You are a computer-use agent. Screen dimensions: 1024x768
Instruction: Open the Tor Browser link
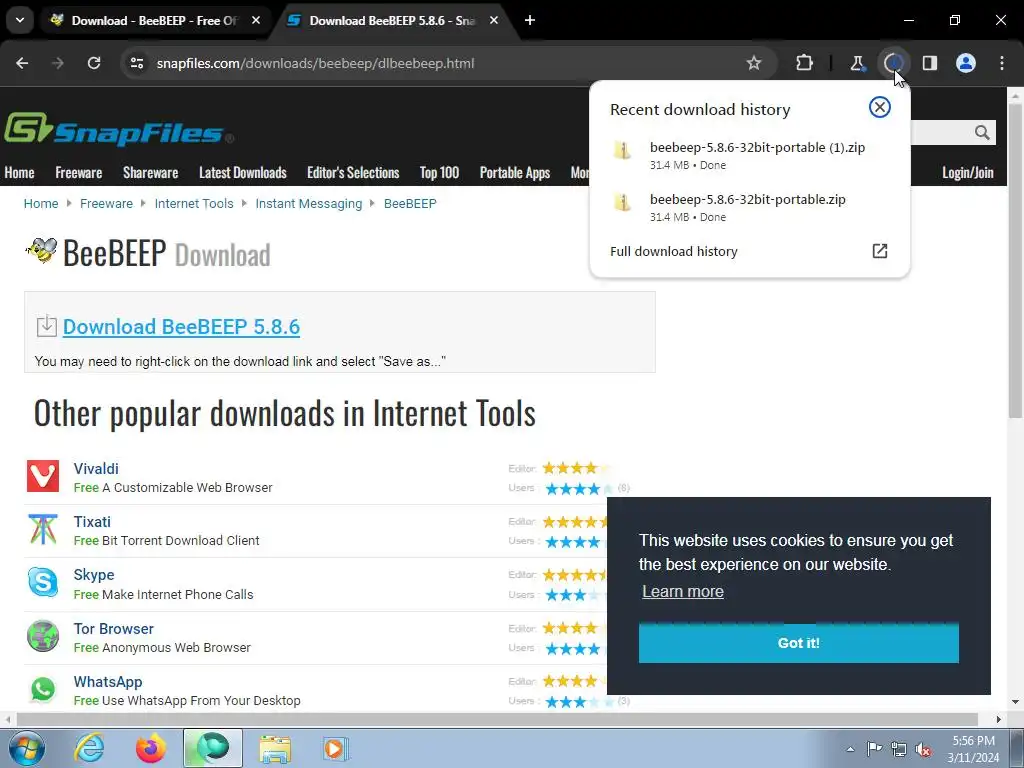[114, 629]
